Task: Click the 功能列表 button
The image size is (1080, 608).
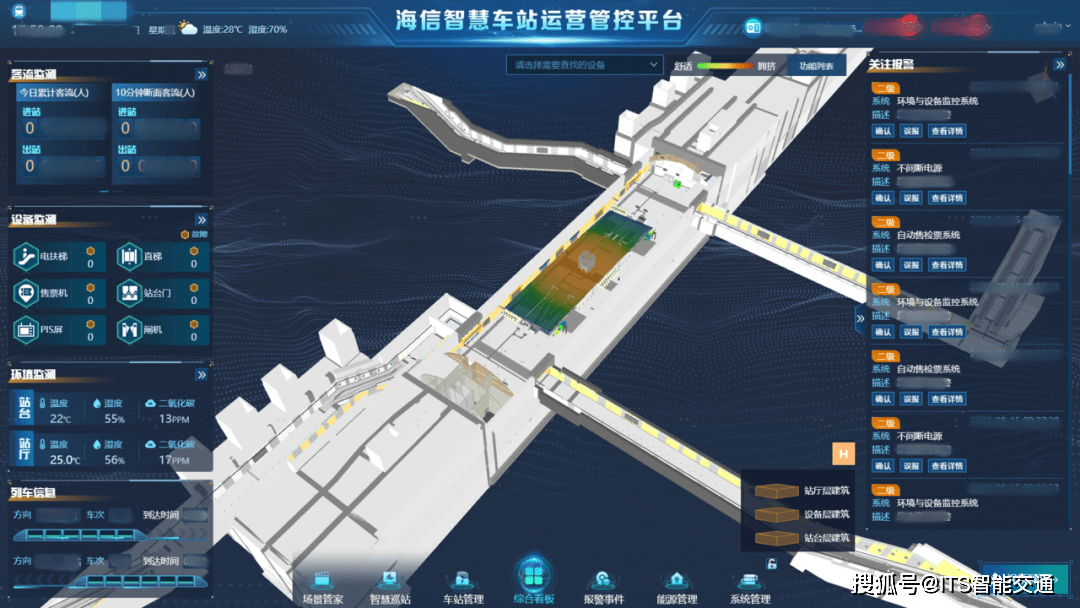Action: tap(816, 66)
